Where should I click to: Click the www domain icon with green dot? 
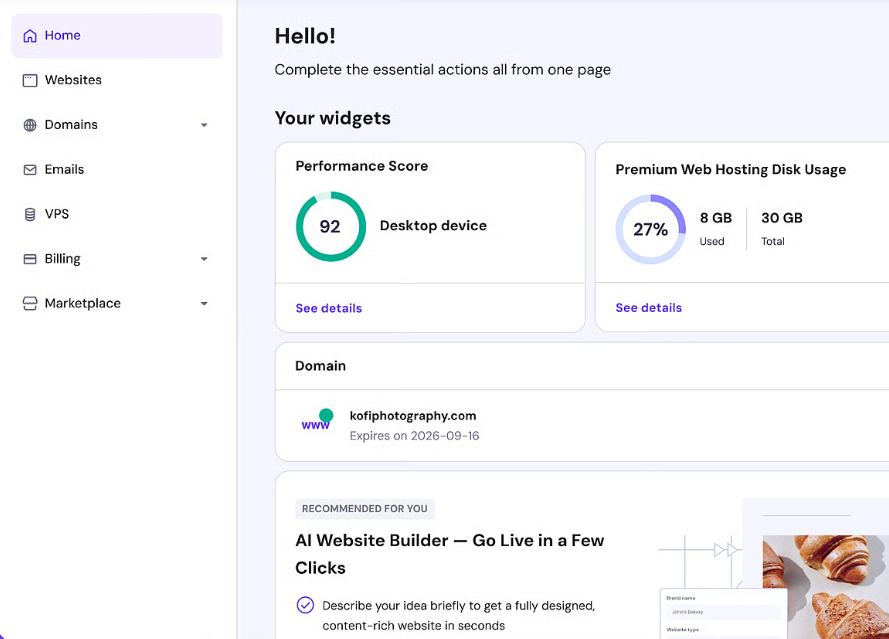click(x=317, y=421)
